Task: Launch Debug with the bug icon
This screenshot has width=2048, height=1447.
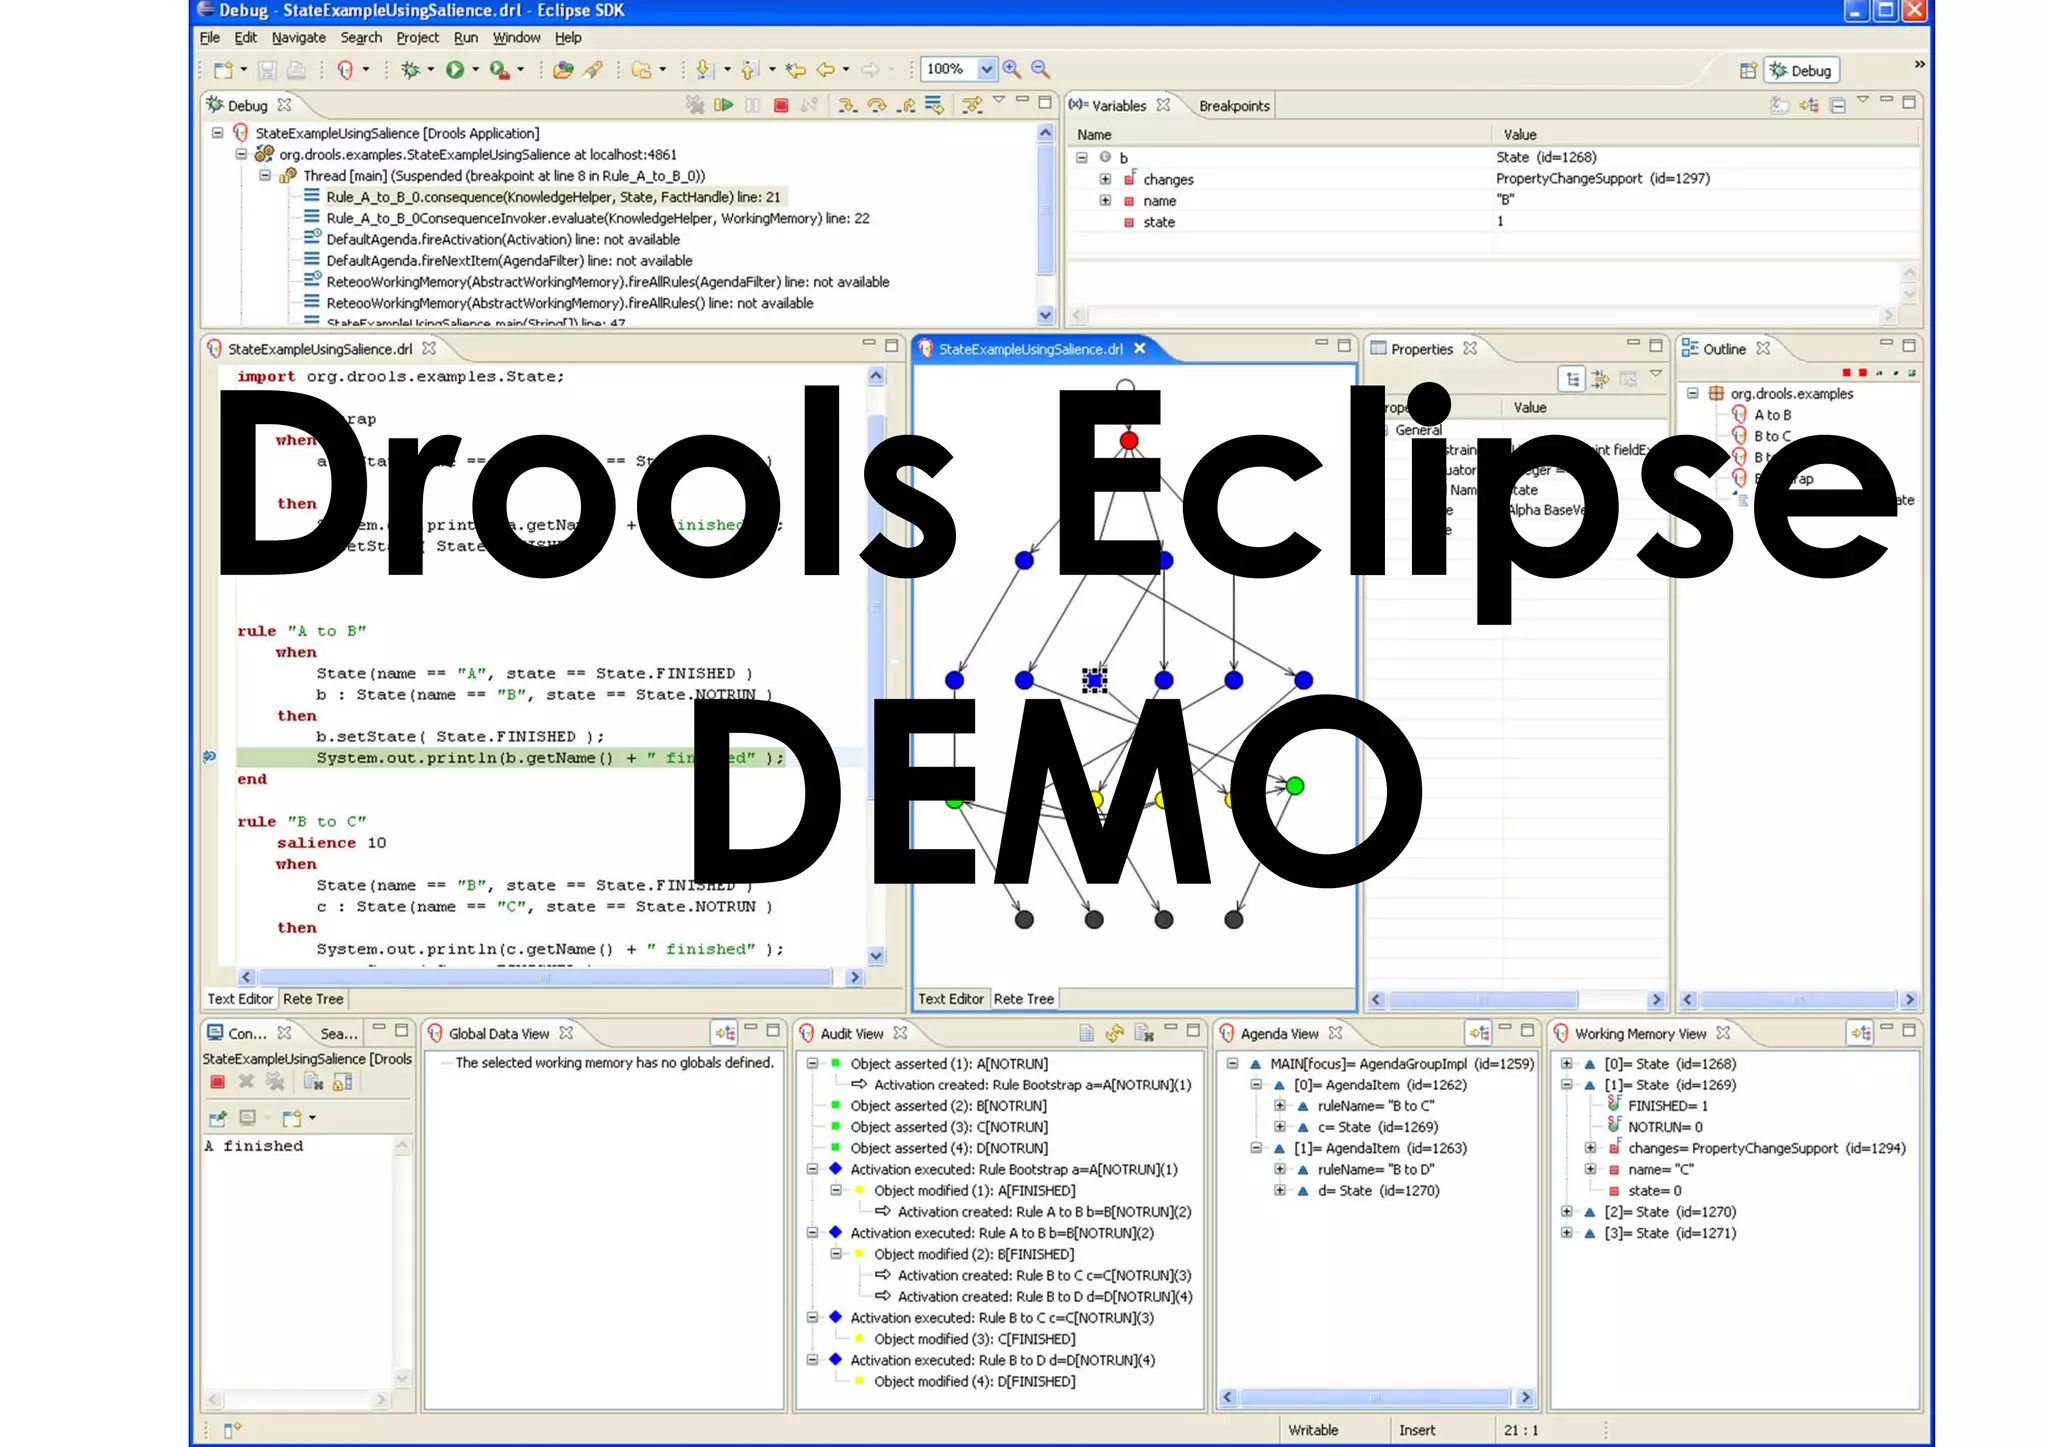Action: pyautogui.click(x=410, y=70)
